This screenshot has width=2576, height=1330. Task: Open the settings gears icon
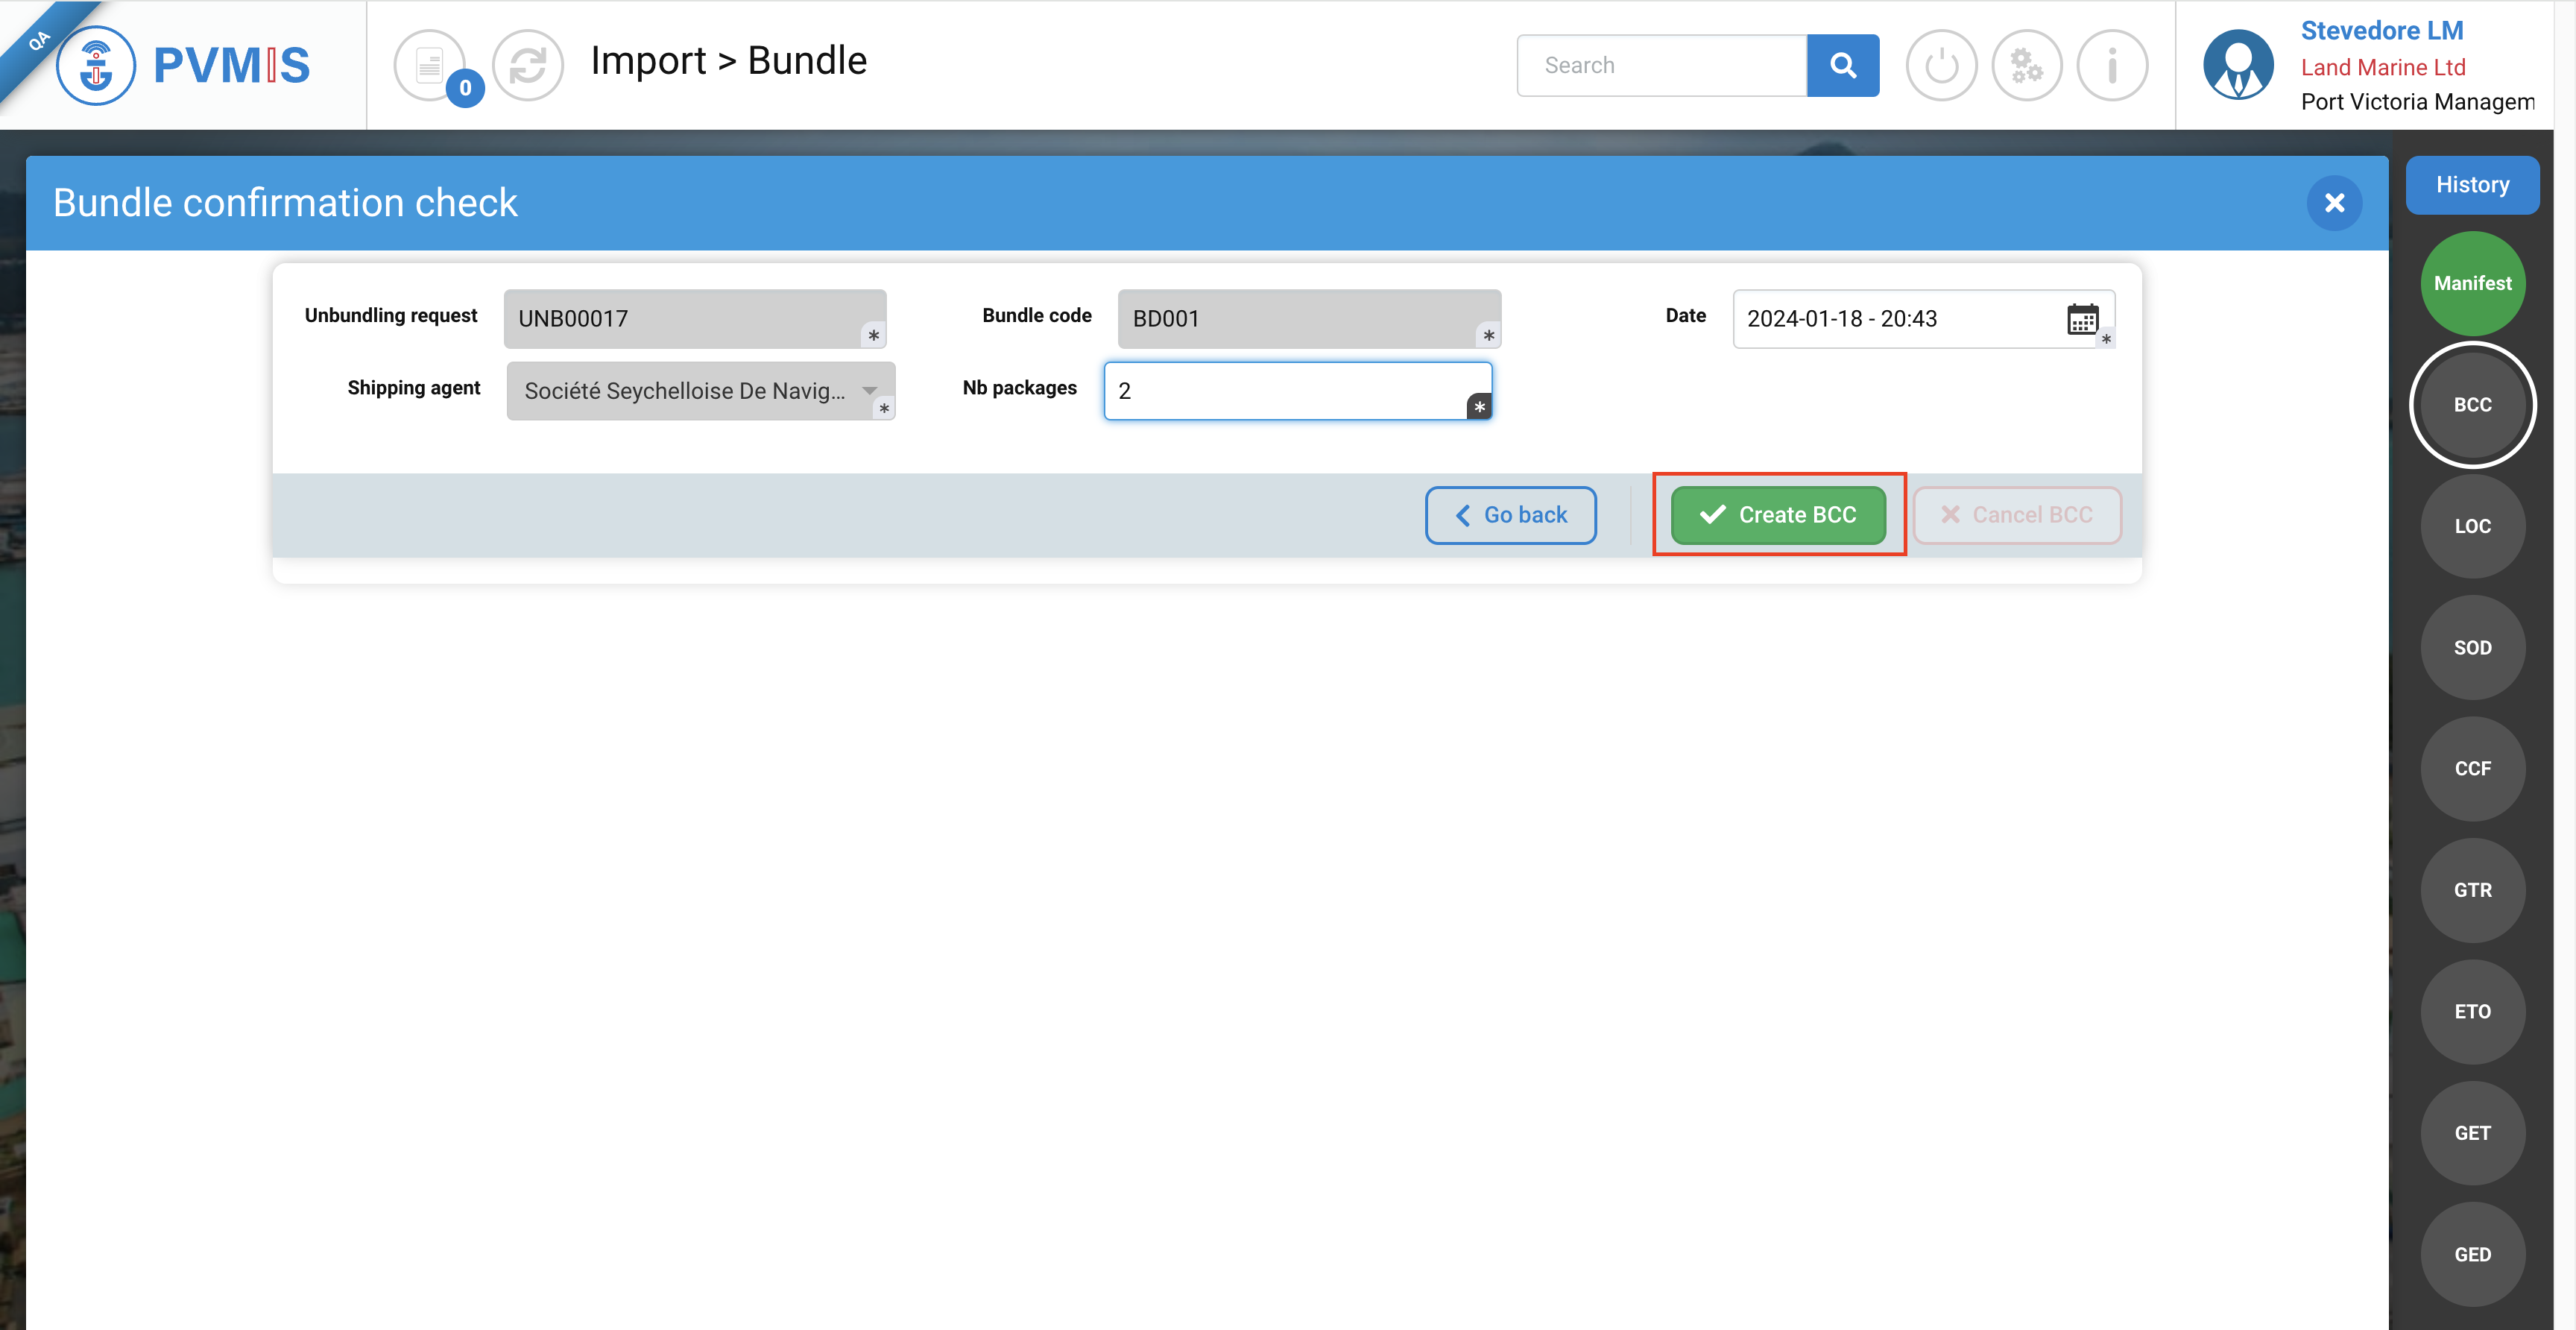[x=2026, y=66]
